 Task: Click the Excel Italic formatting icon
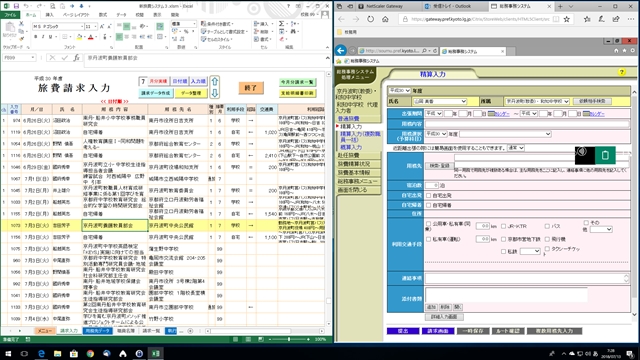click(43, 37)
